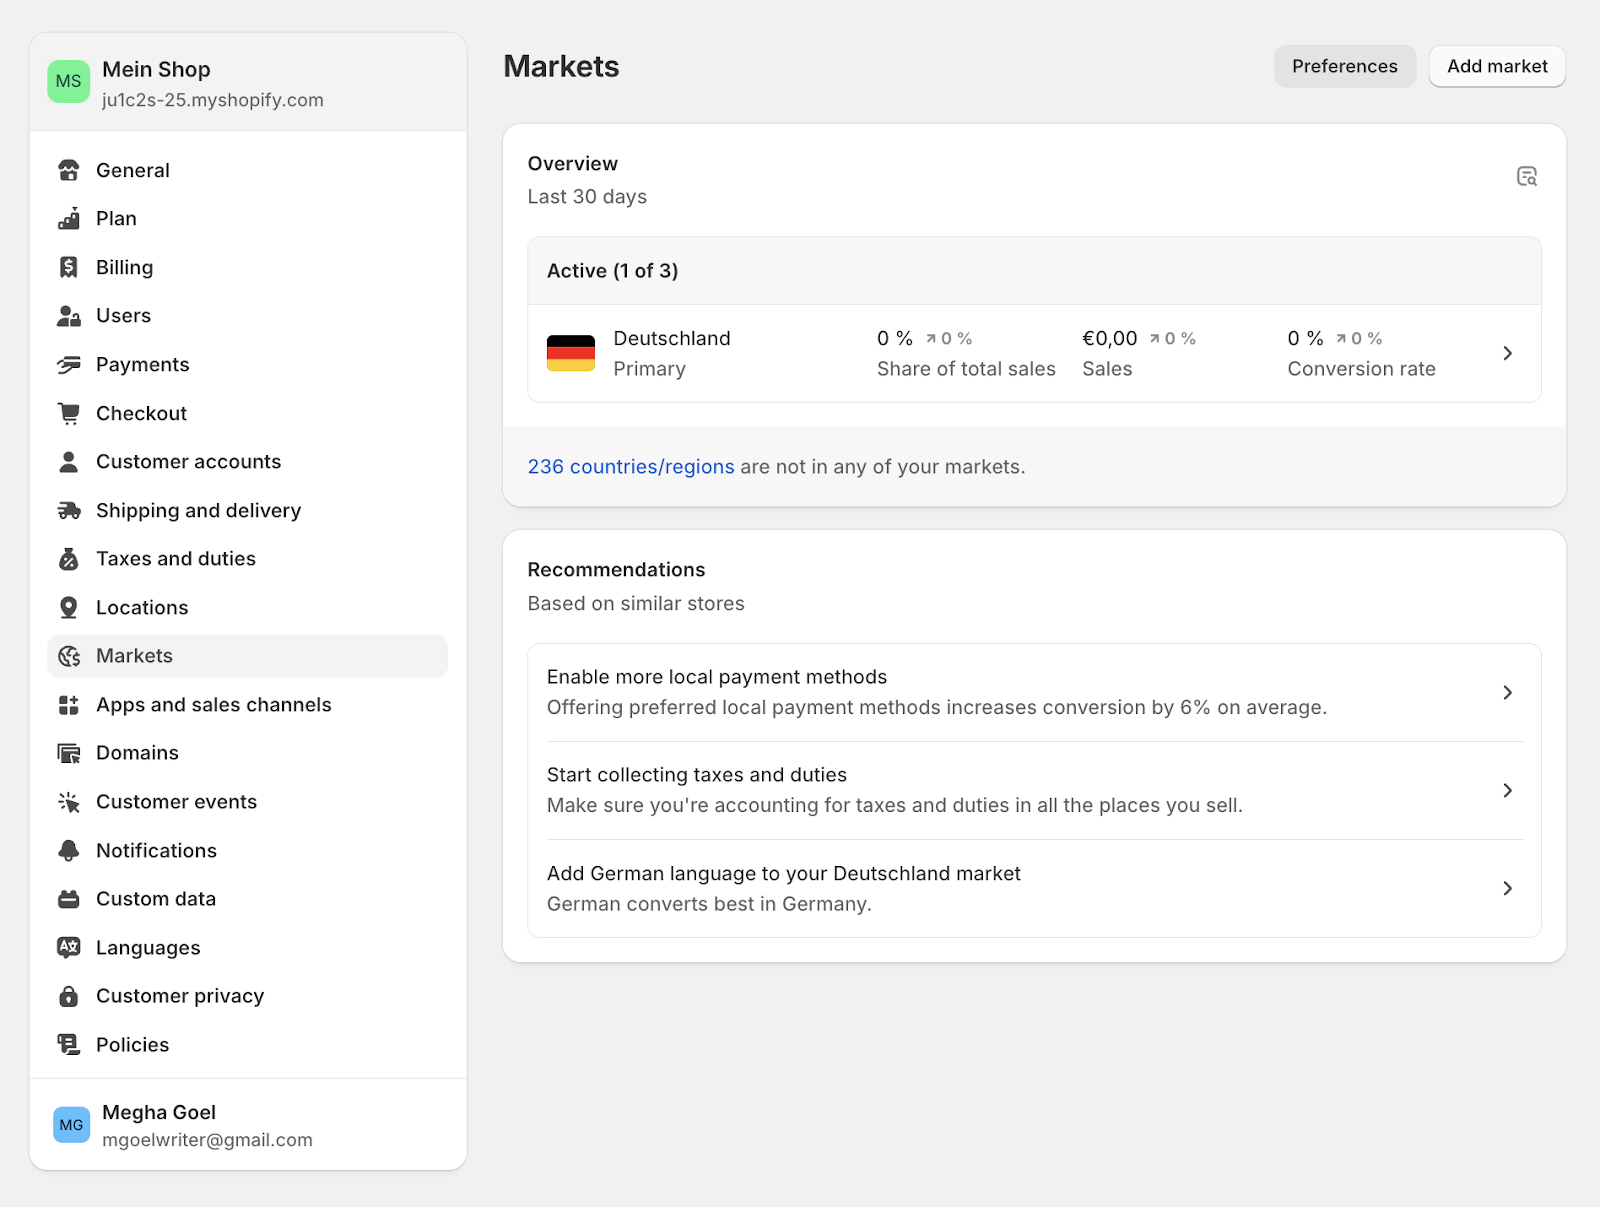Click the Billing receipt icon

(x=69, y=267)
